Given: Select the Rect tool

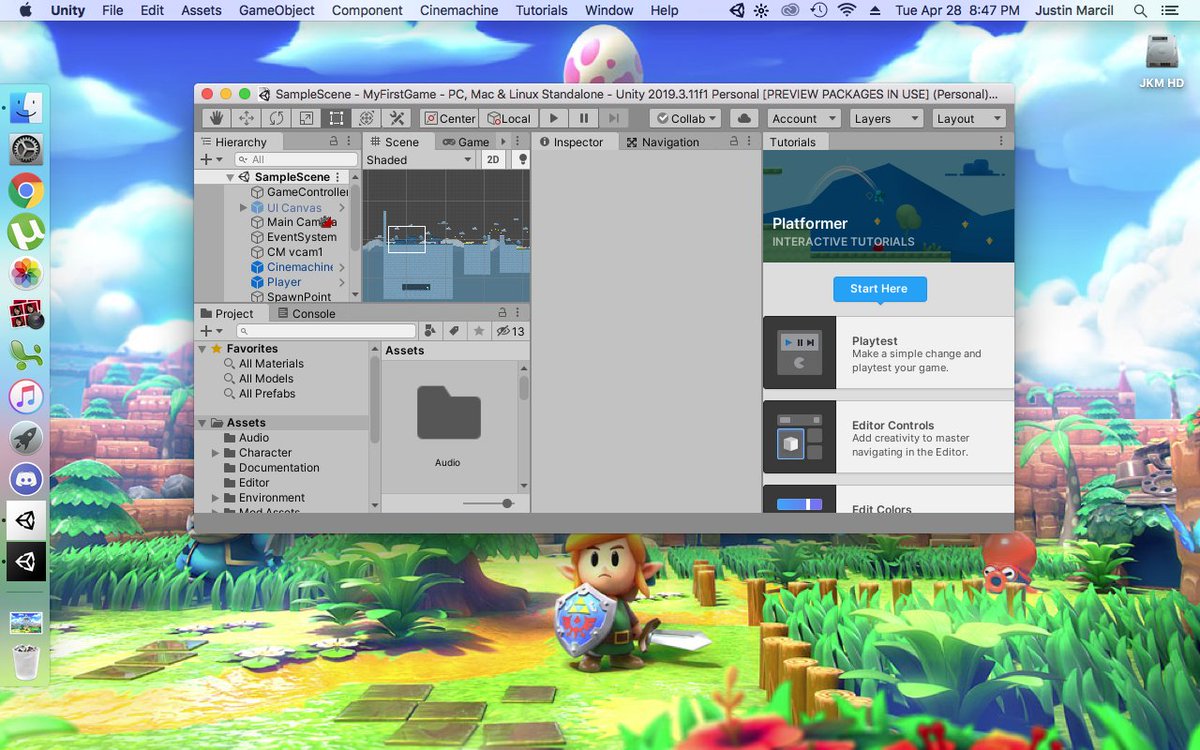Looking at the screenshot, I should (x=336, y=118).
